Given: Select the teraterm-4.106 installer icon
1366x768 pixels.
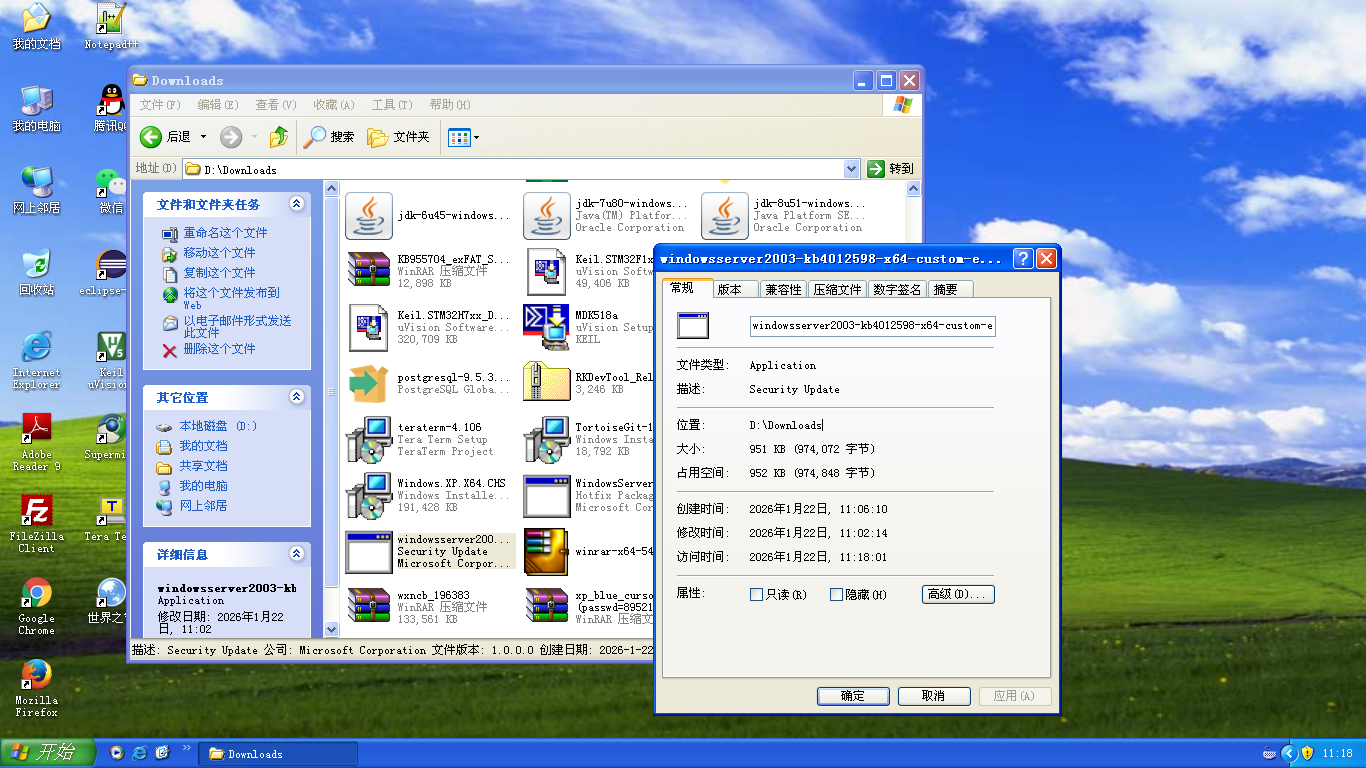Looking at the screenshot, I should pos(369,439).
